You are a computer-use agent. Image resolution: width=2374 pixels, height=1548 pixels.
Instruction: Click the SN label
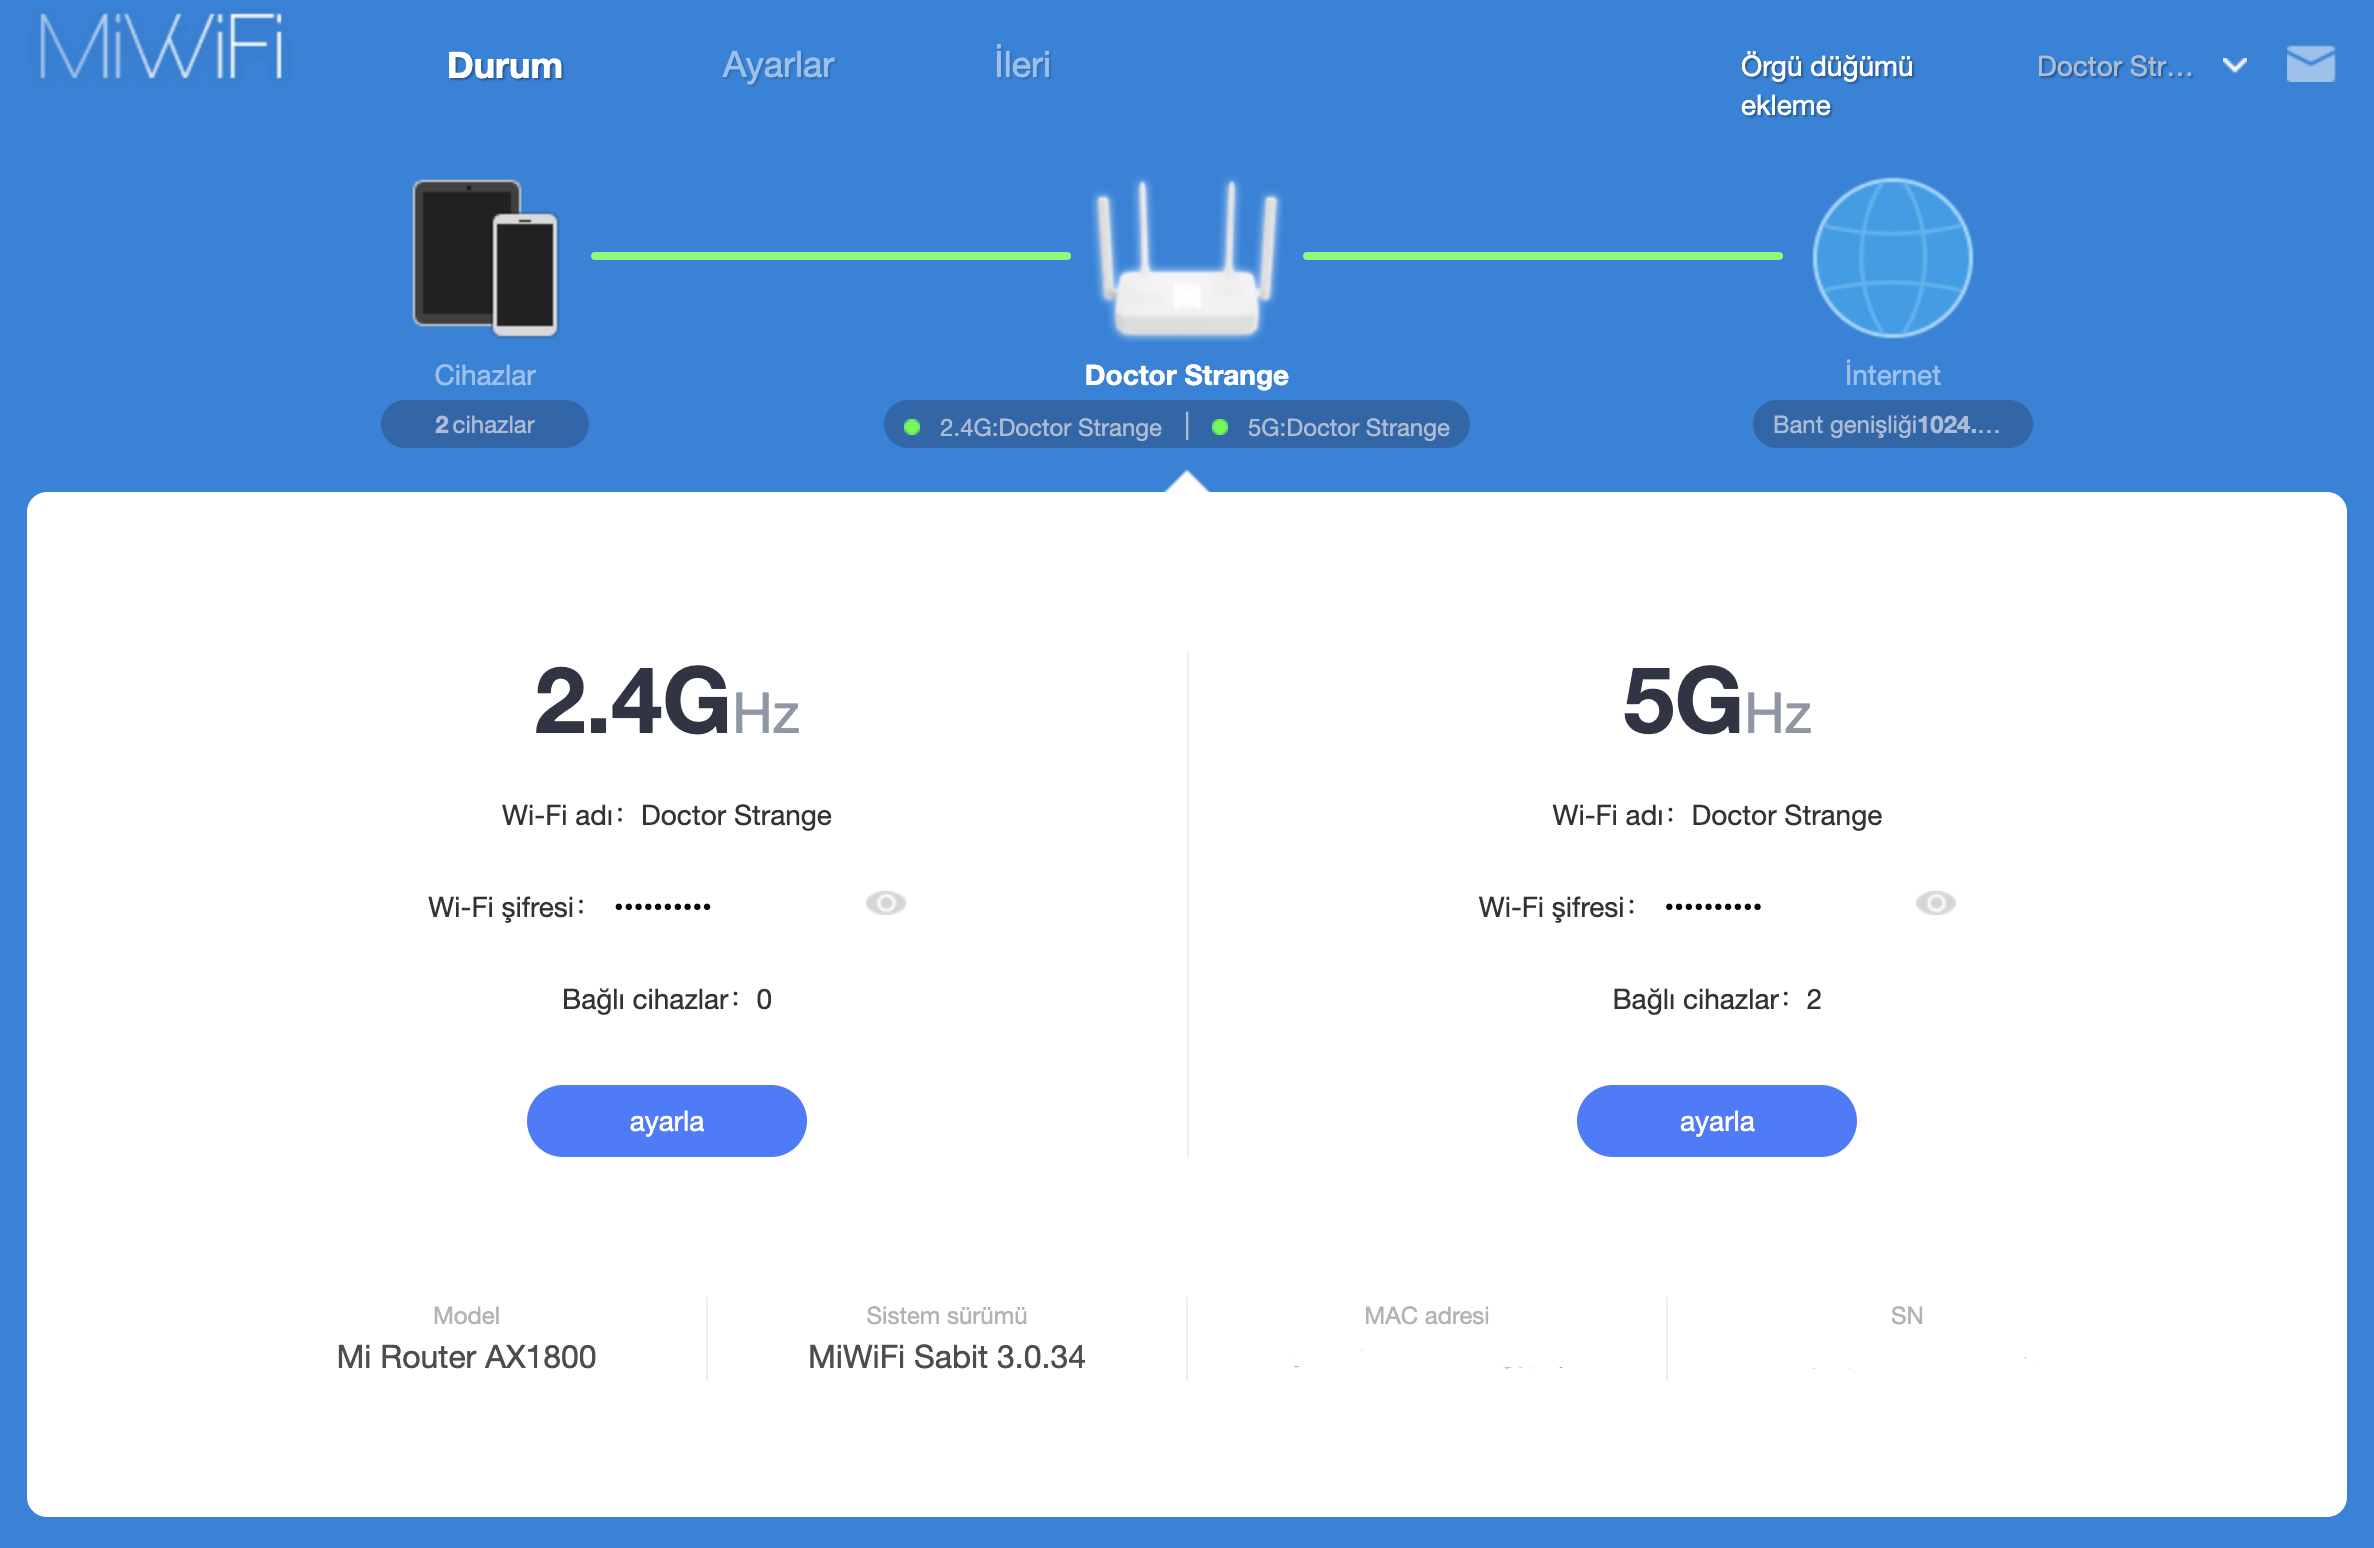pos(1906,1315)
